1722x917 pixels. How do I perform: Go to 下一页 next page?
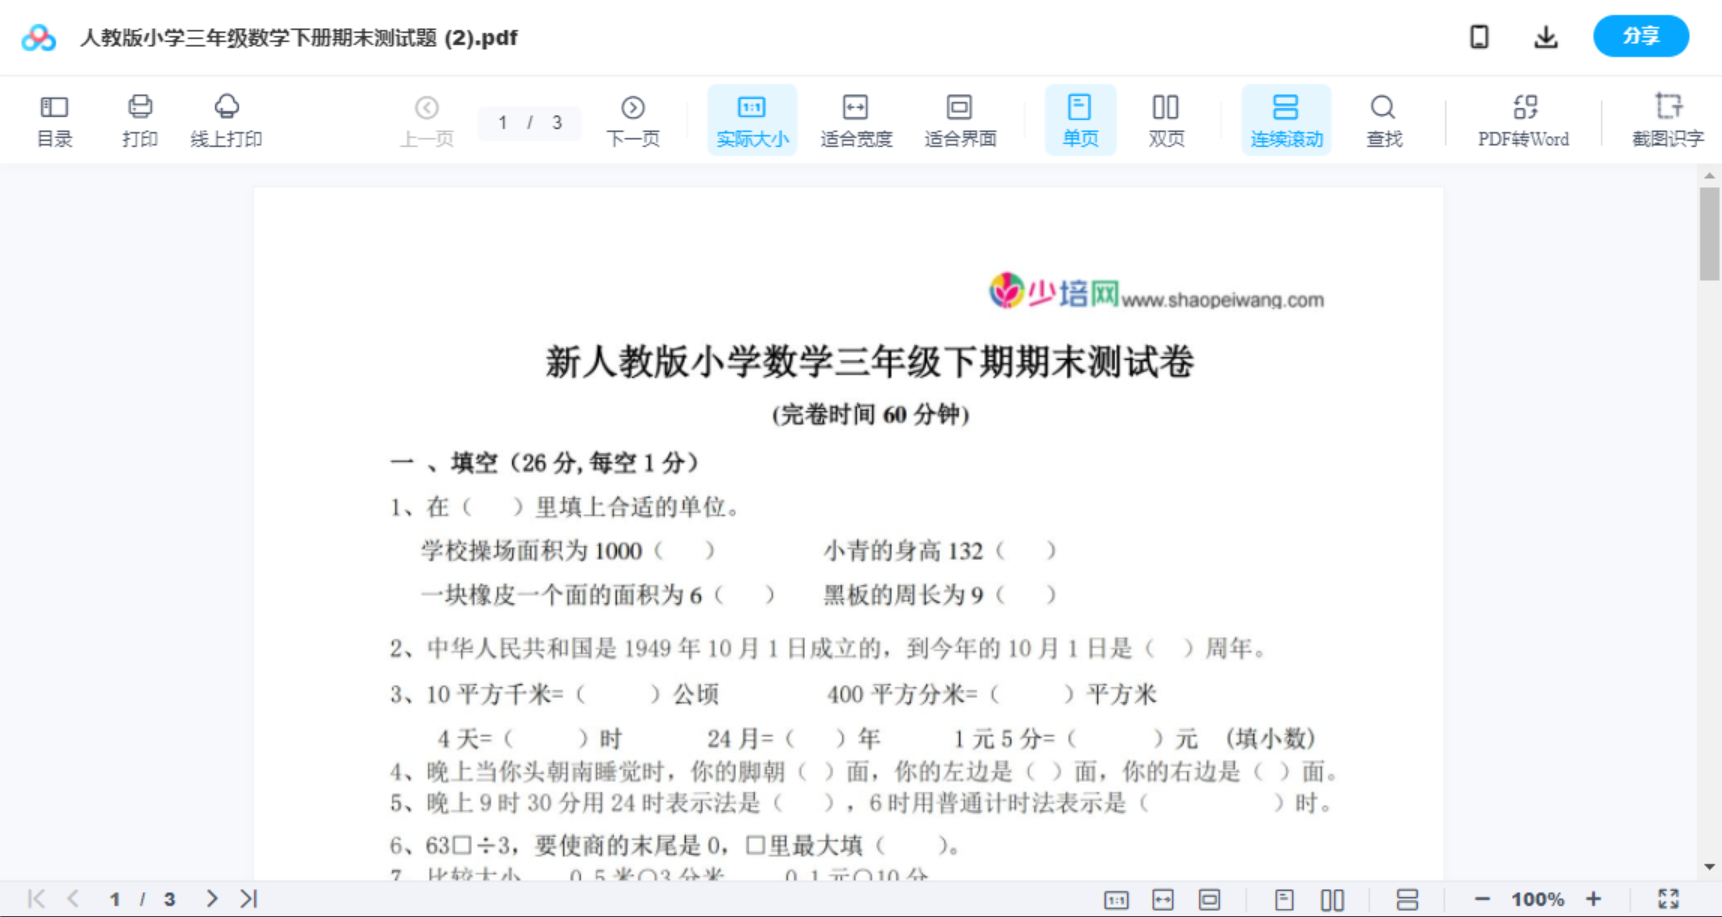point(633,119)
